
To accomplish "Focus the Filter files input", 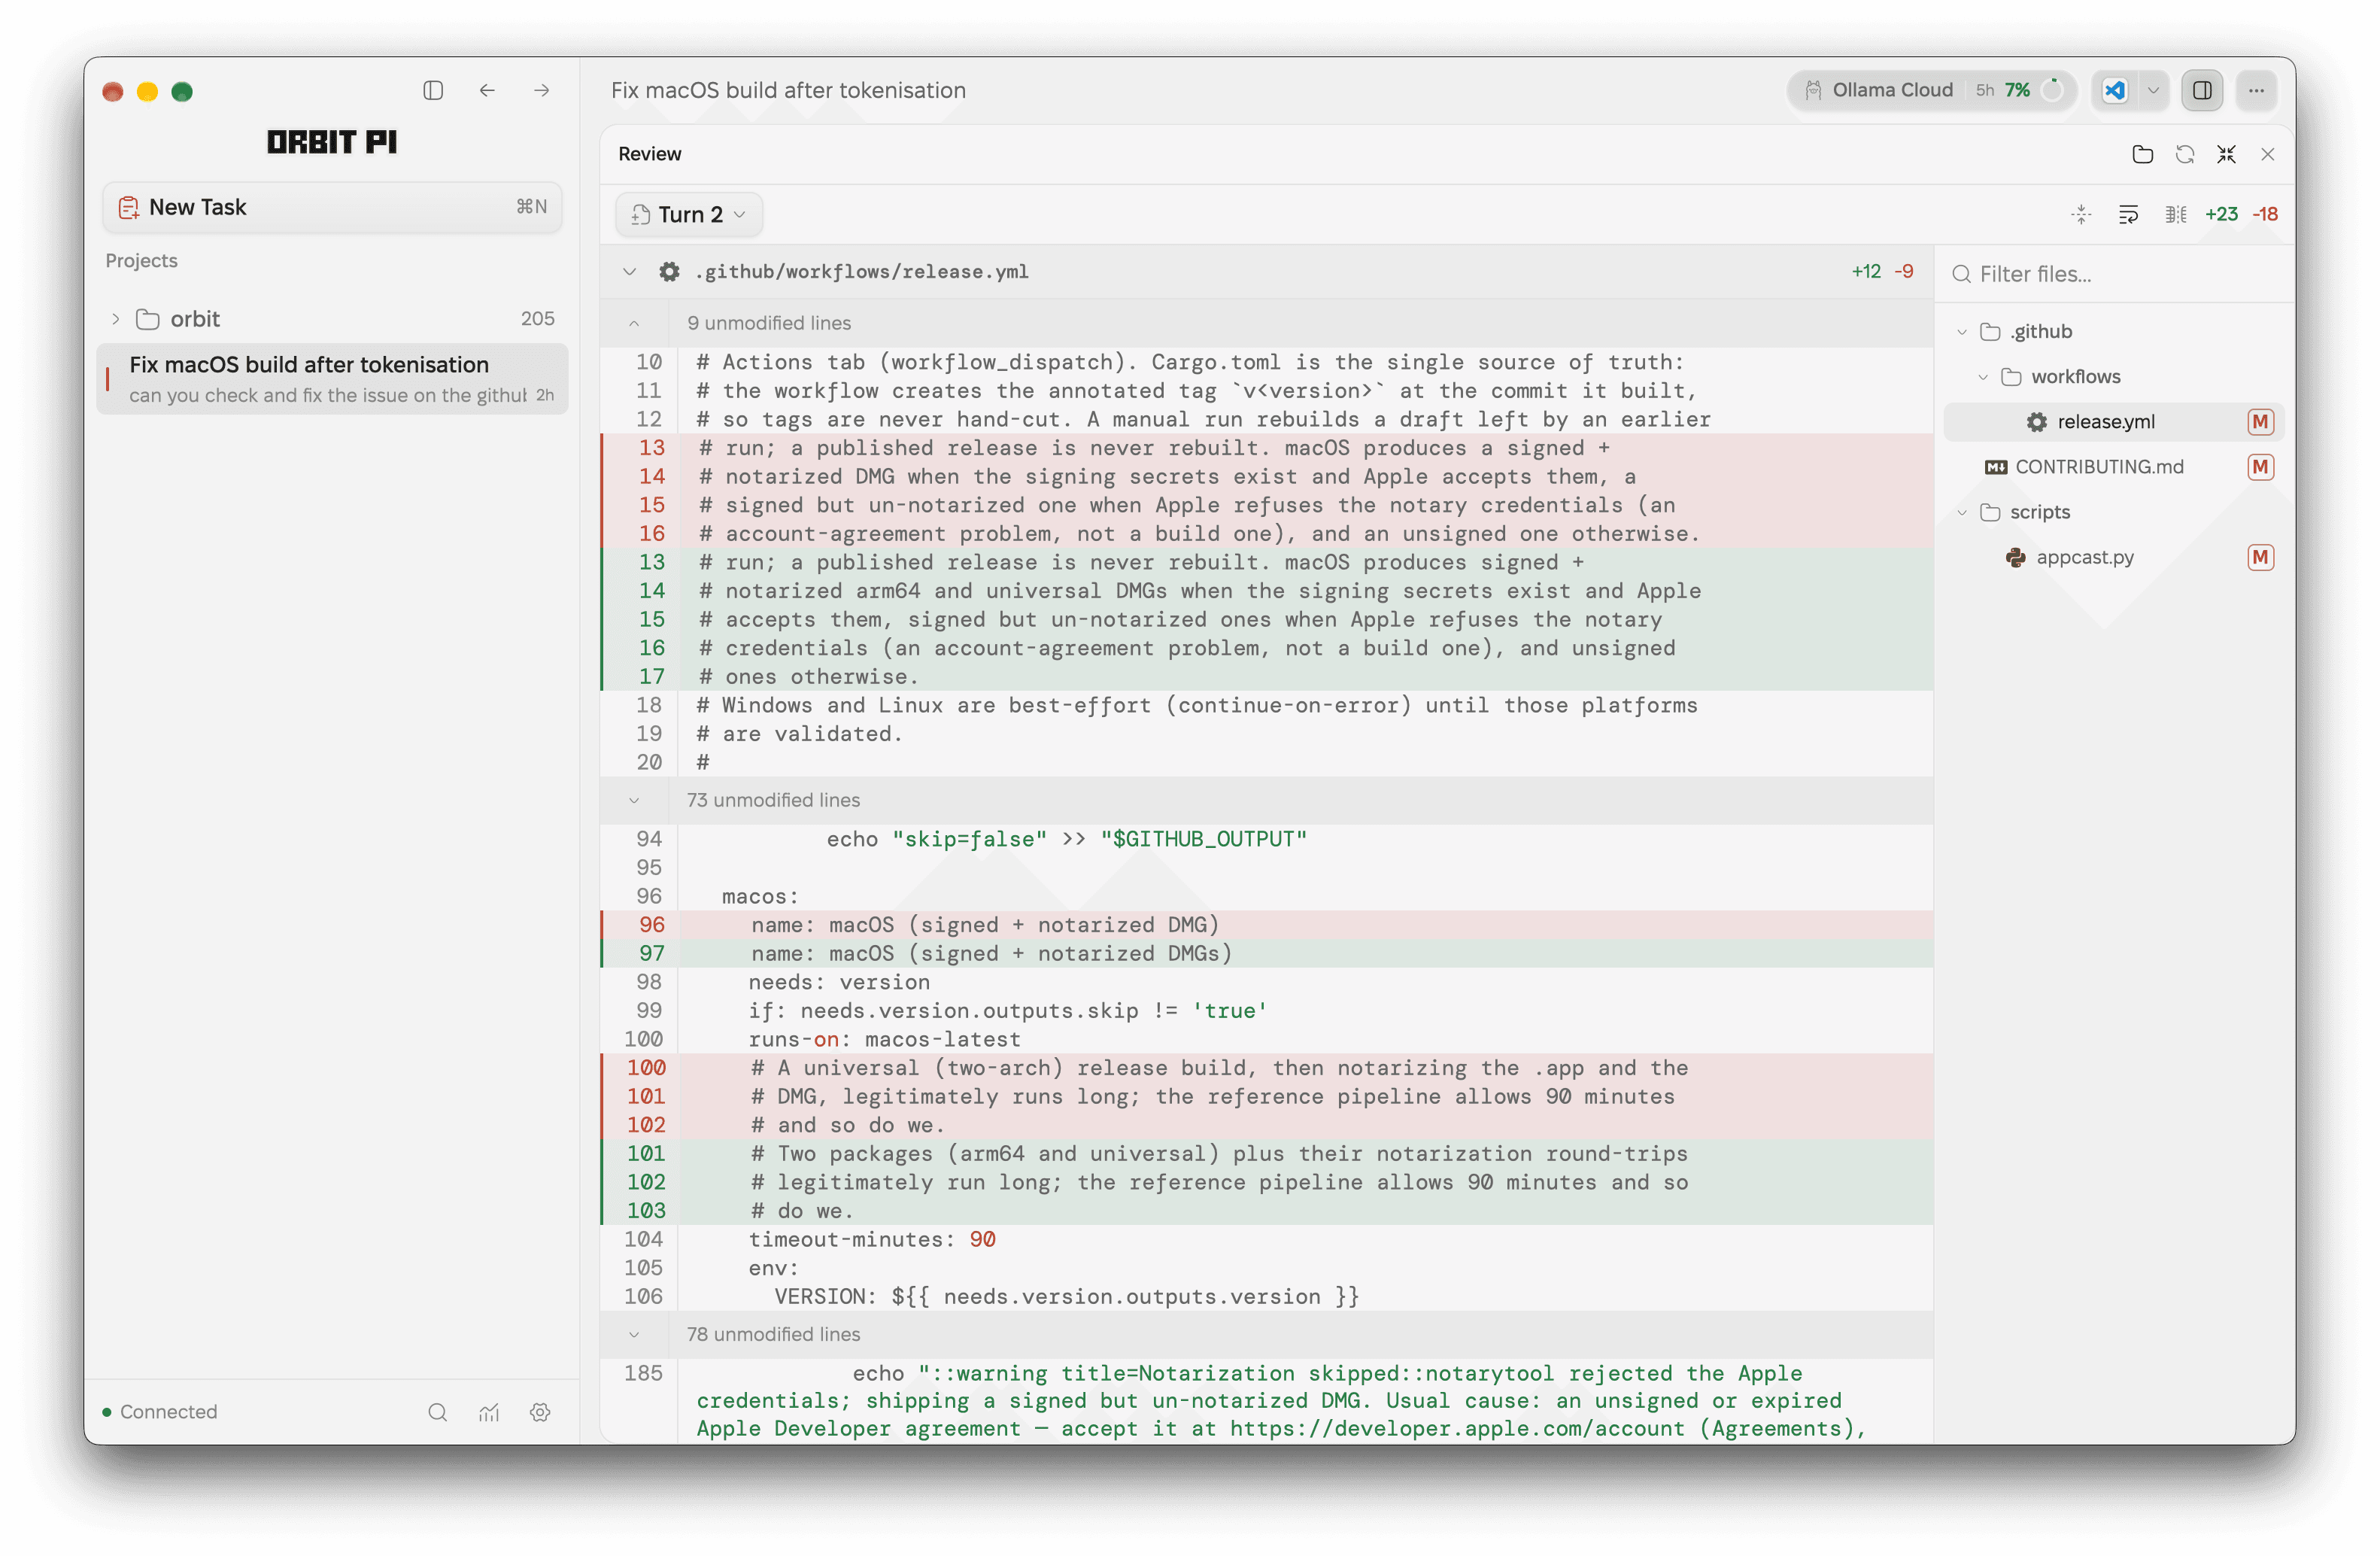I will [x=2115, y=274].
